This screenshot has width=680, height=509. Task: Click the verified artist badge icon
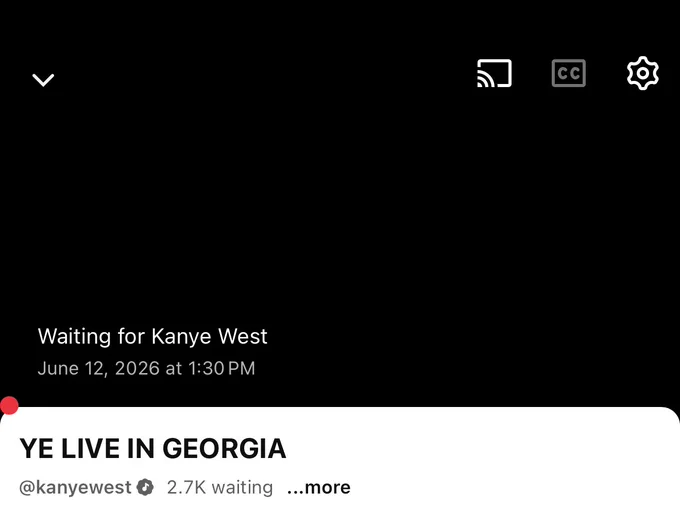tap(145, 487)
